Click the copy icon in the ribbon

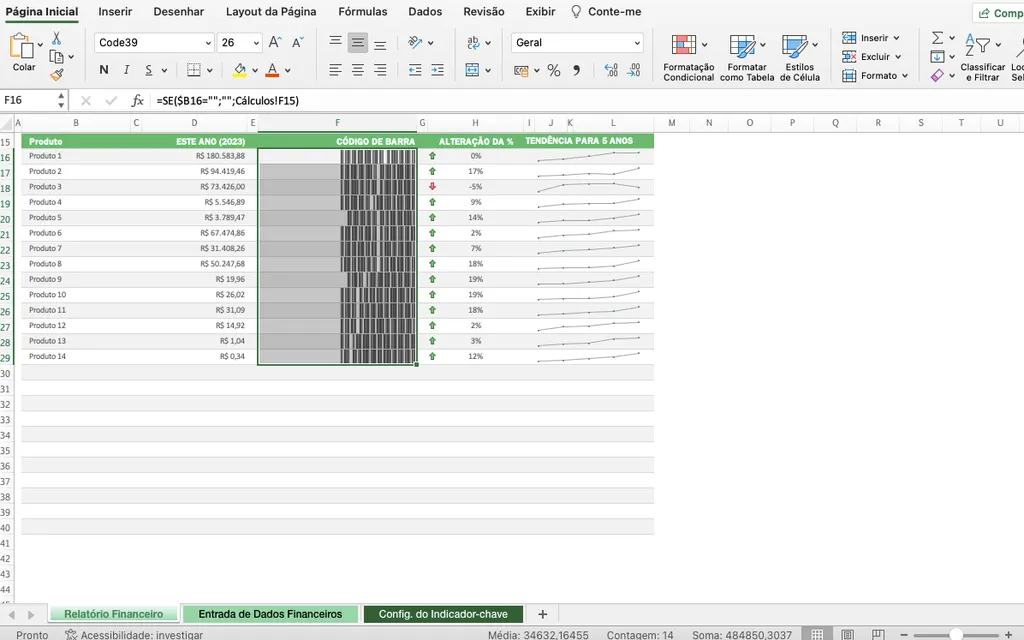57,57
